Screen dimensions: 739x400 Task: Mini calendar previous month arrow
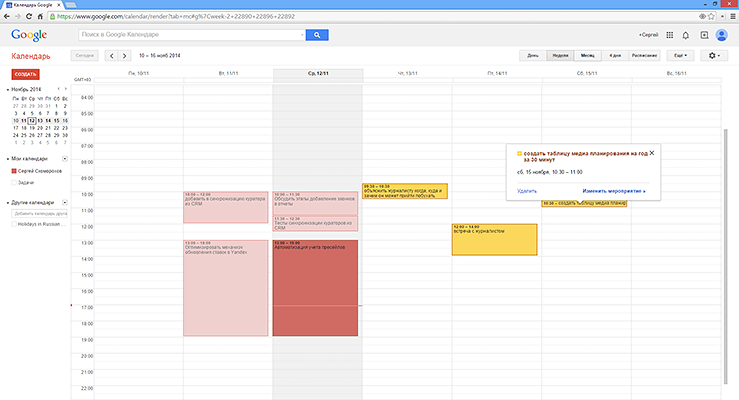pyautogui.click(x=58, y=89)
